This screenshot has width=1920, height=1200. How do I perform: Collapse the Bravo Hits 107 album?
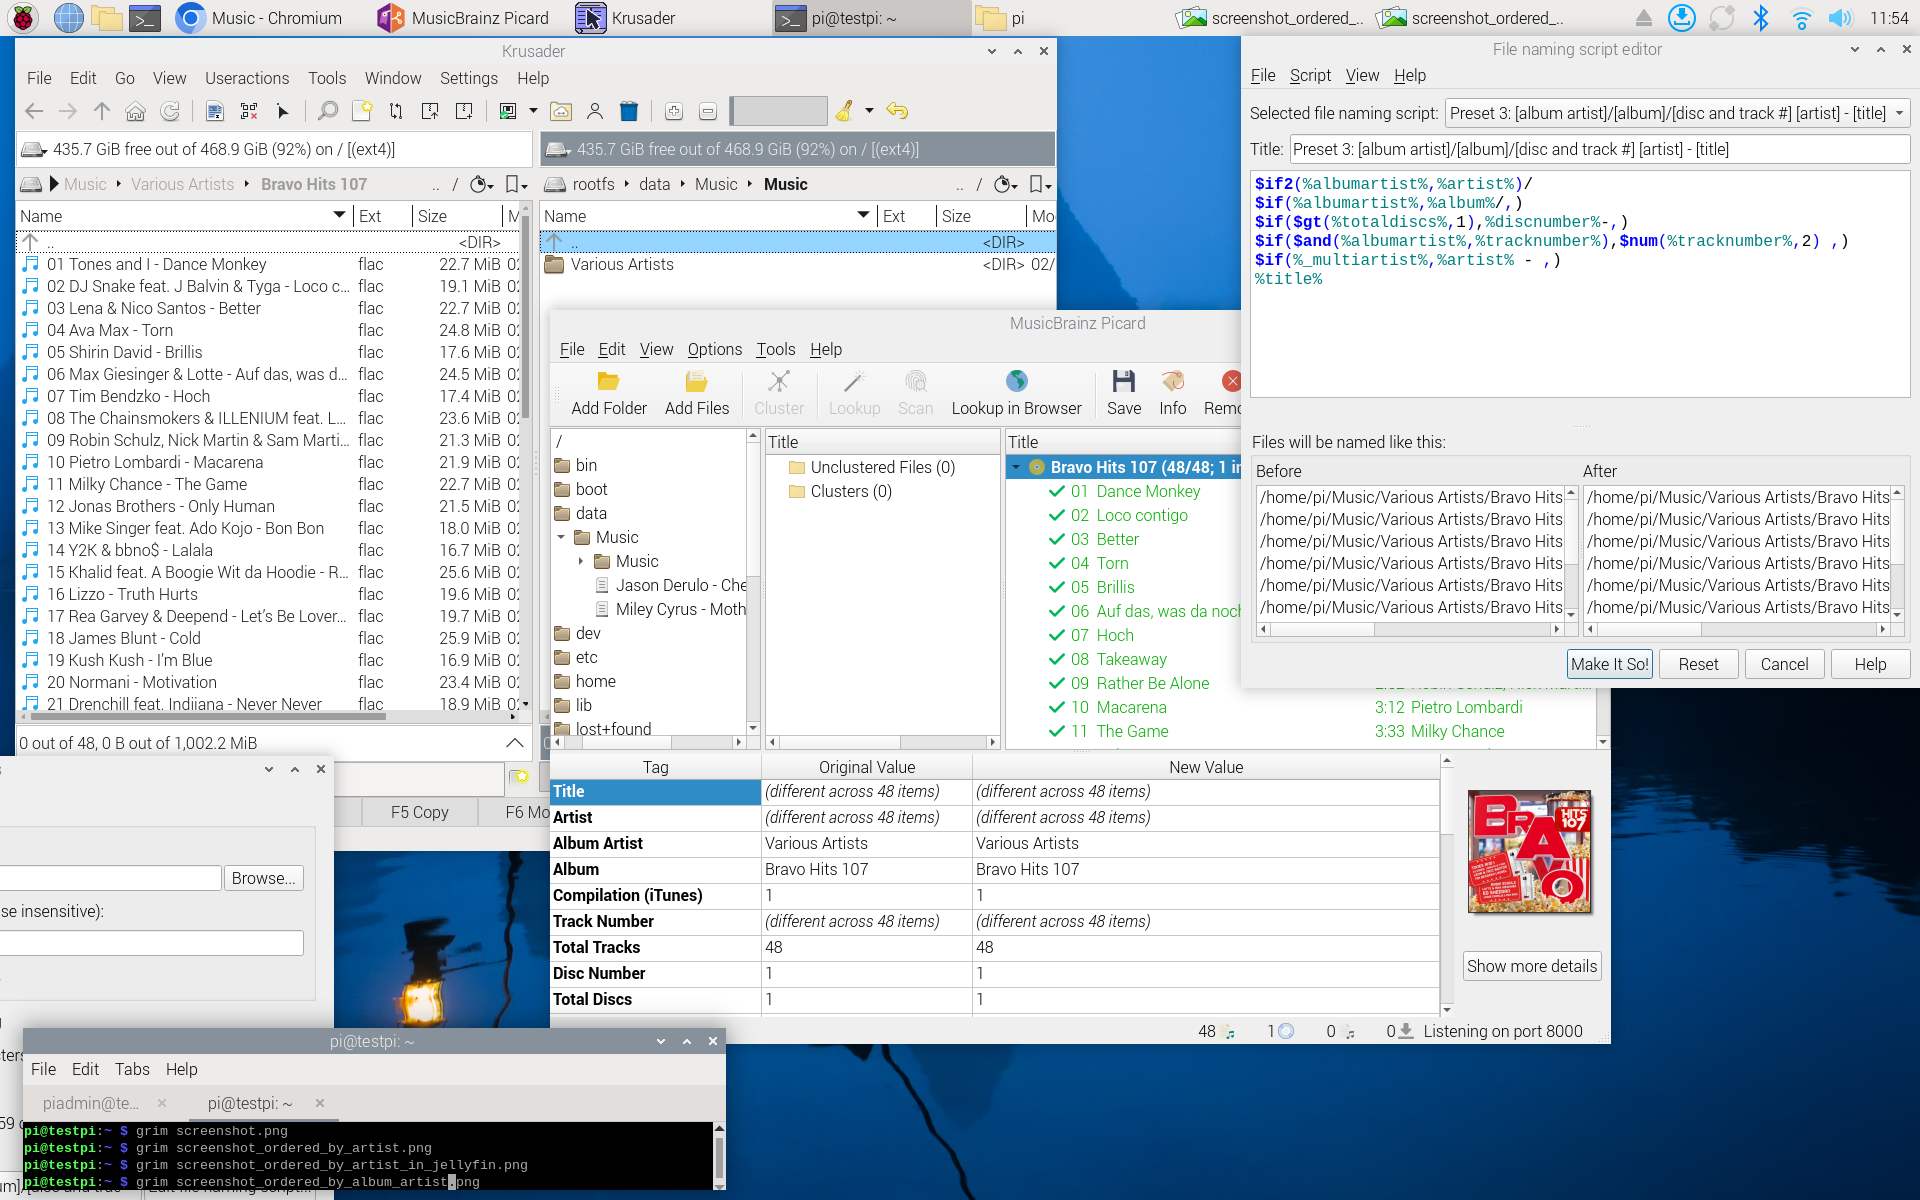[1016, 467]
